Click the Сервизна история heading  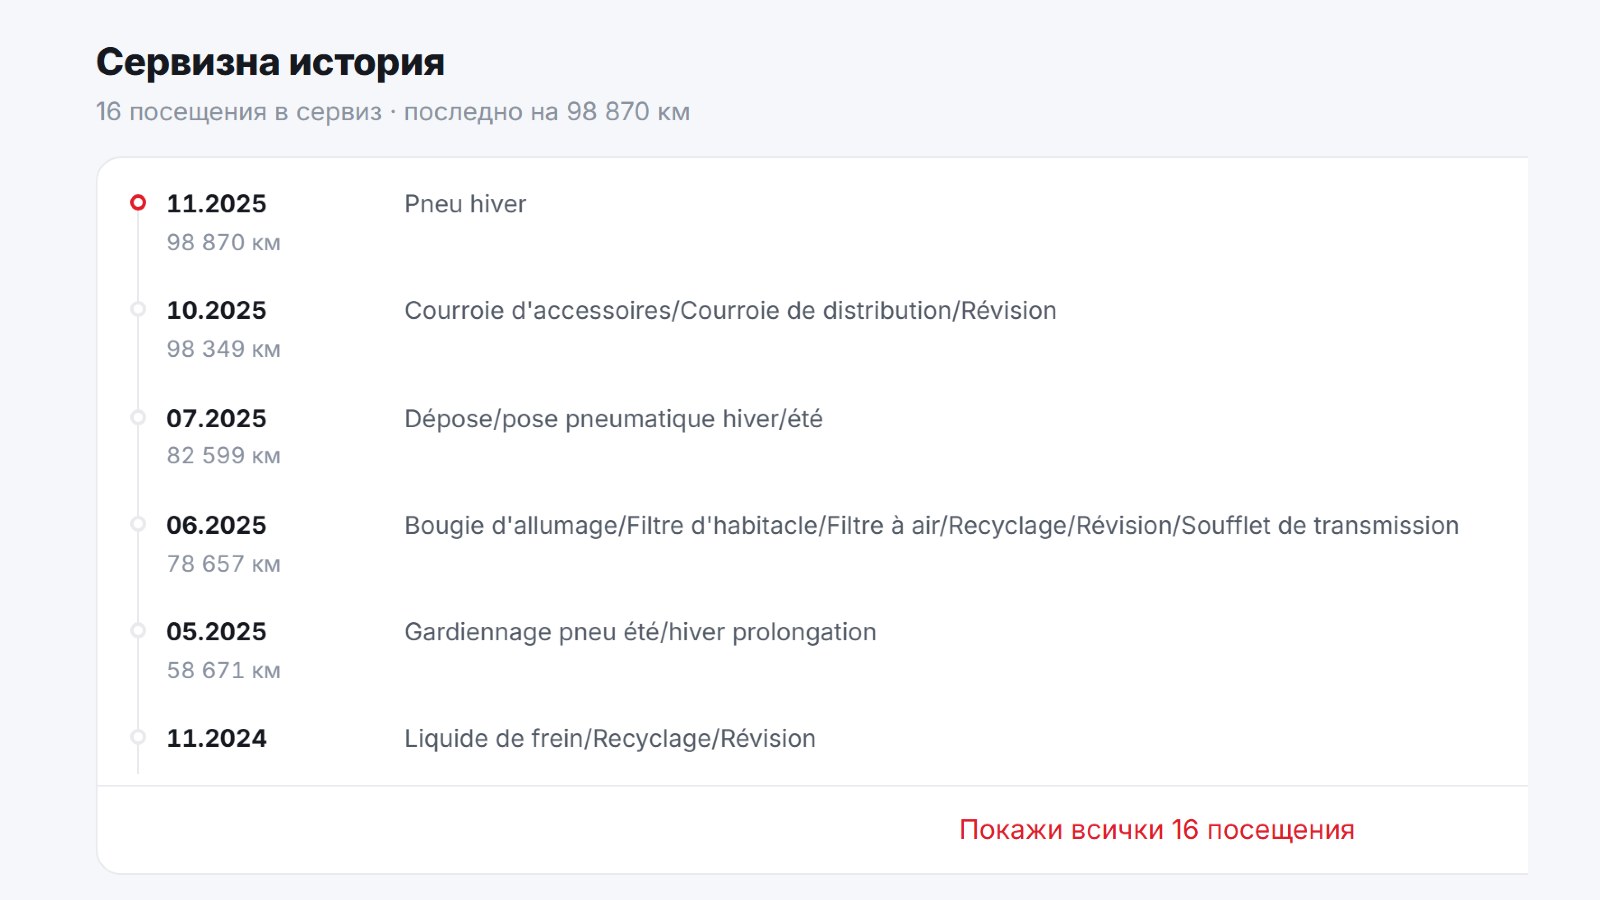270,62
